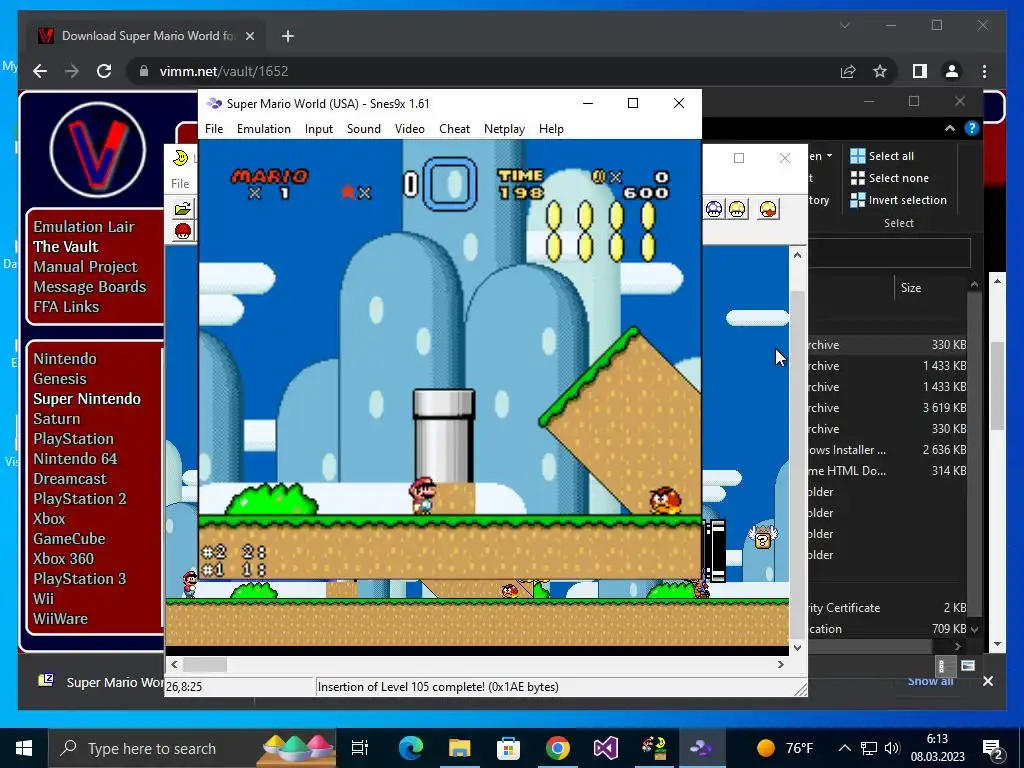Viewport: 1024px width, 768px height.
Task: Open the Input menu in Snes9x
Action: pyautogui.click(x=319, y=129)
